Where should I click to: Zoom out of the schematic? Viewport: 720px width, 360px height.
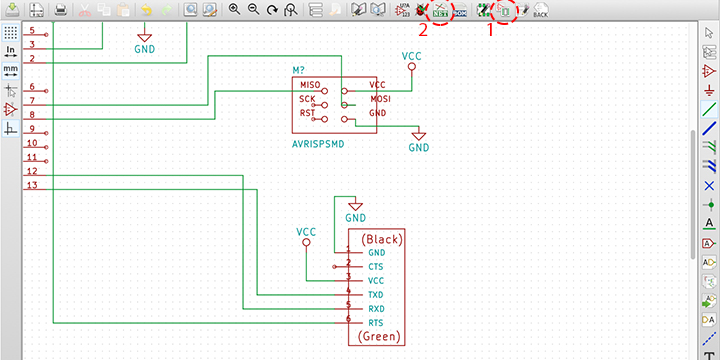253,9
